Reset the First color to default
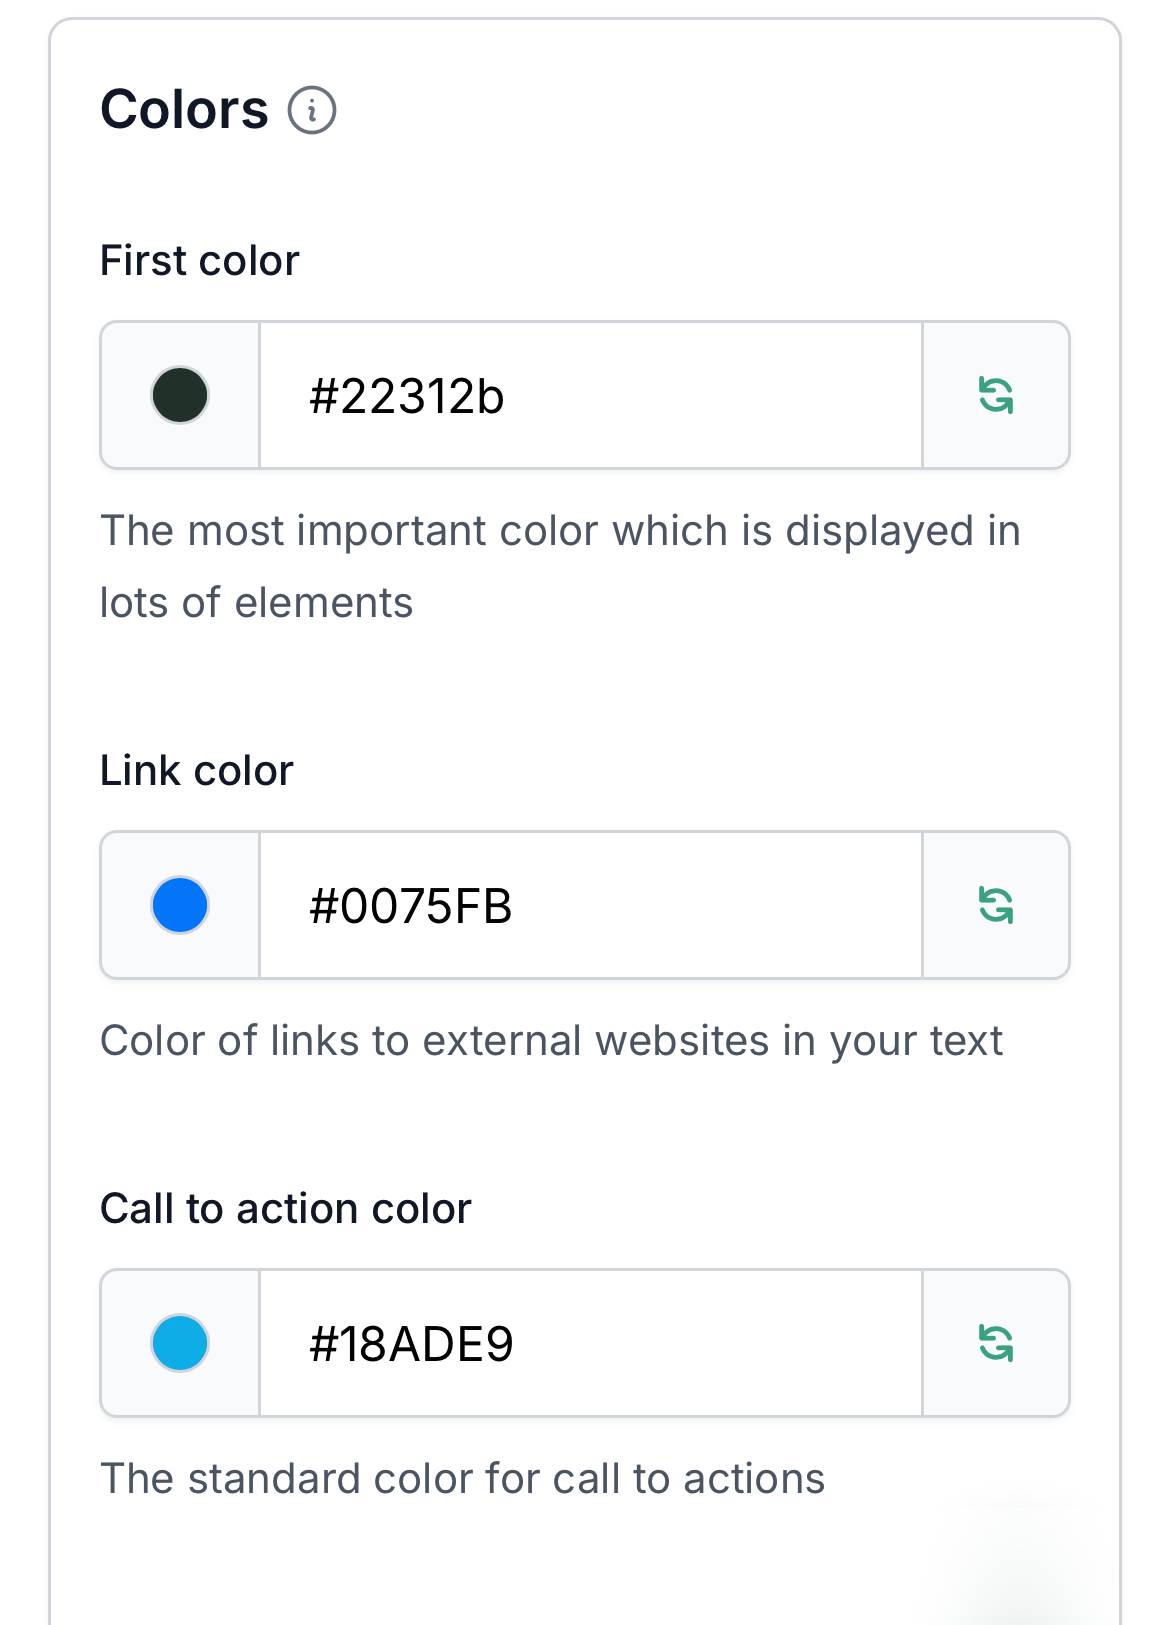 click(x=996, y=395)
